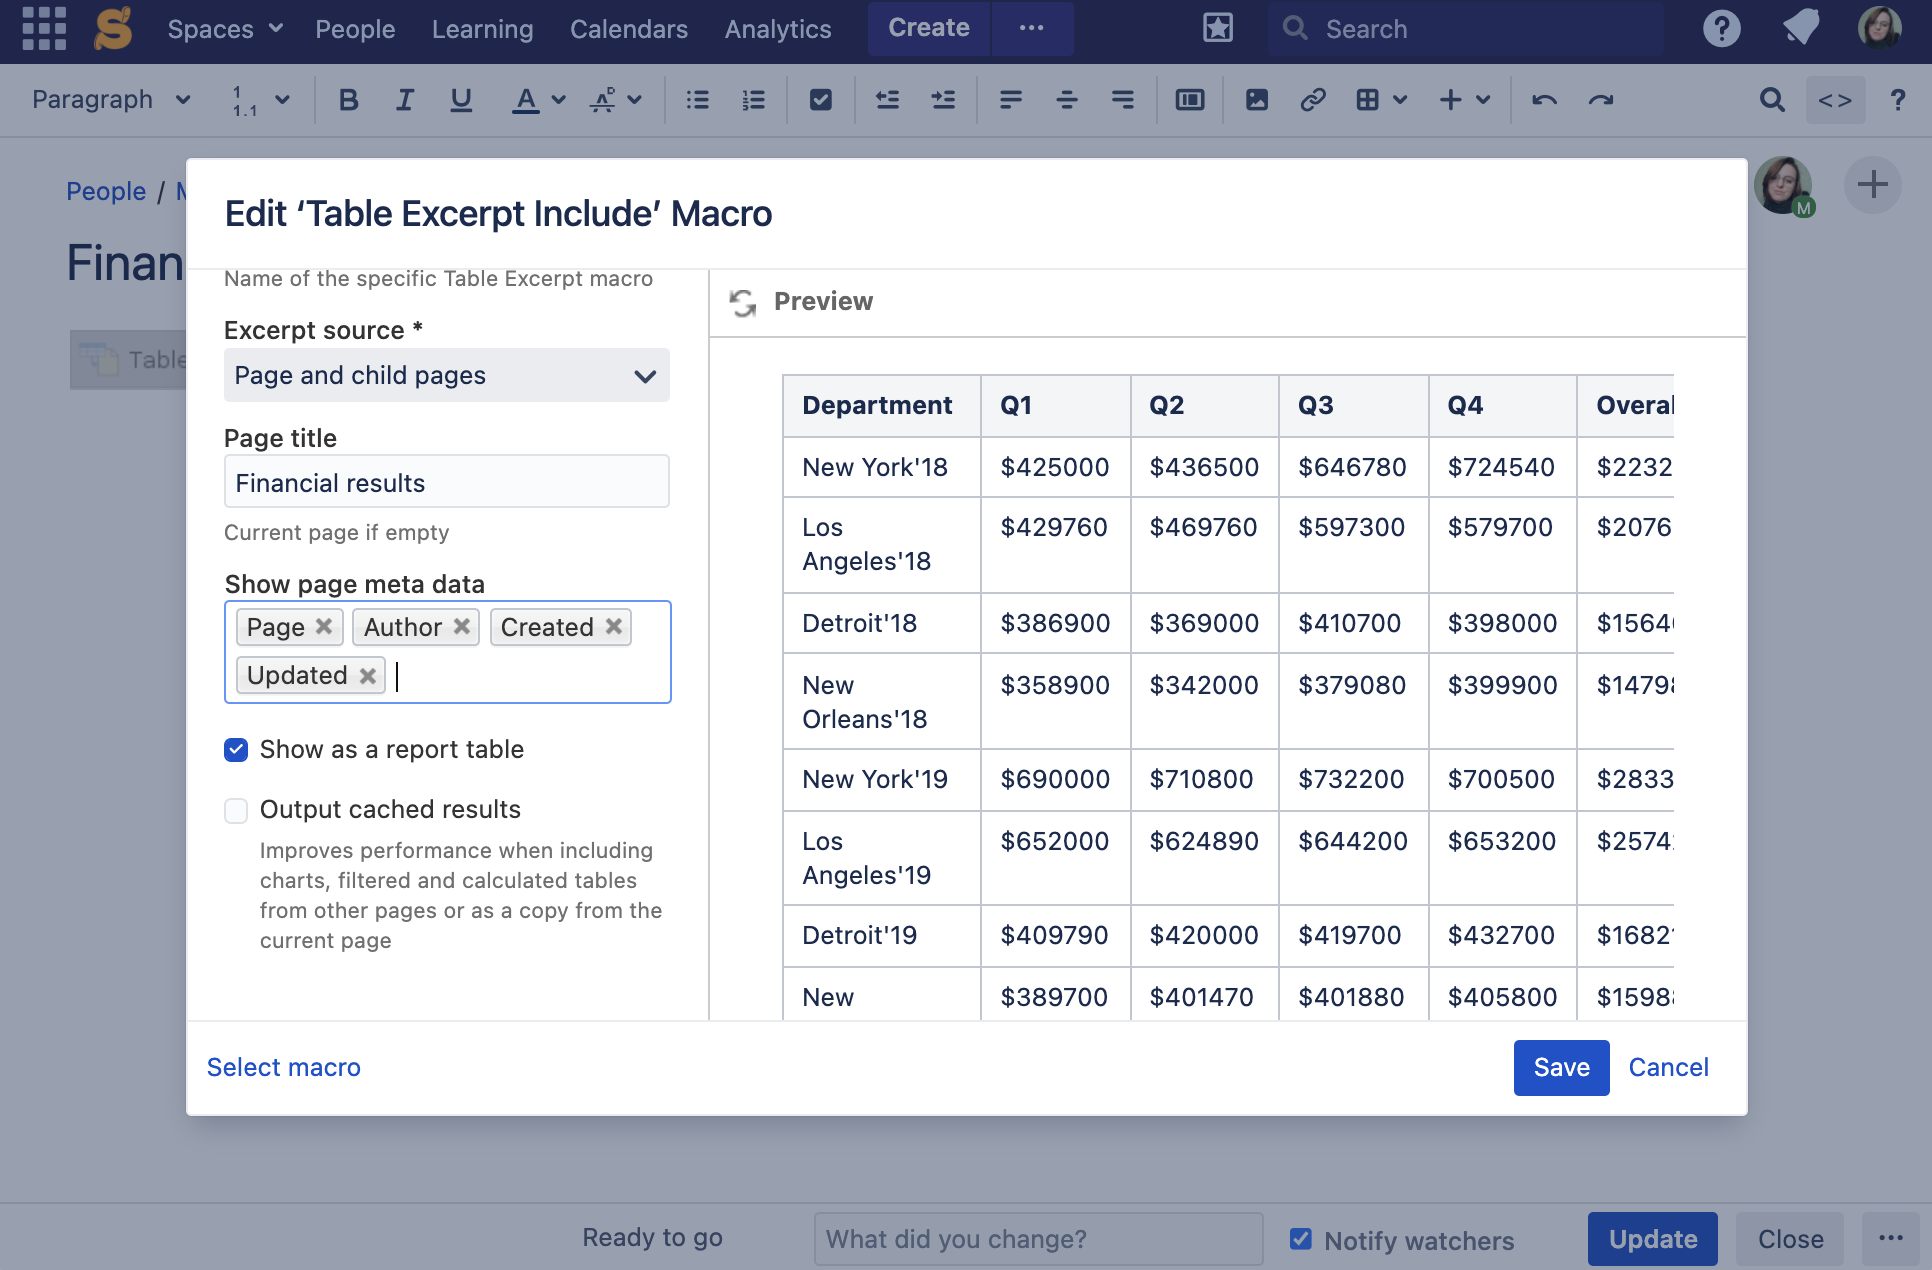The width and height of the screenshot is (1932, 1270).
Task: Click the Select macro link
Action: (x=283, y=1068)
